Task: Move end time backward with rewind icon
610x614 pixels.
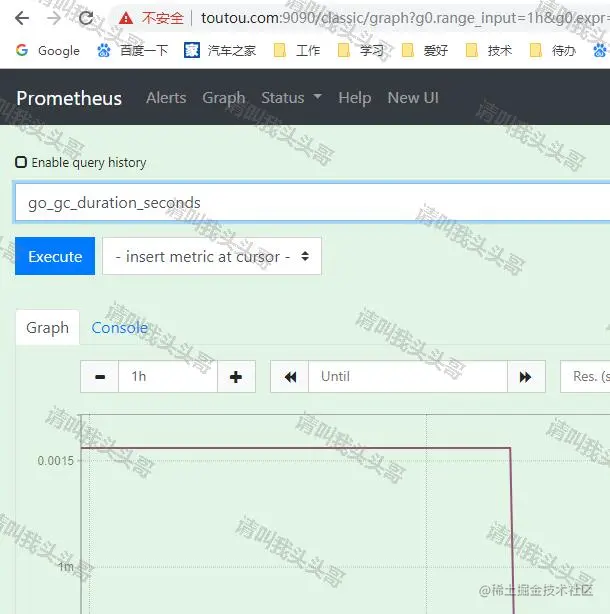Action: (x=290, y=377)
